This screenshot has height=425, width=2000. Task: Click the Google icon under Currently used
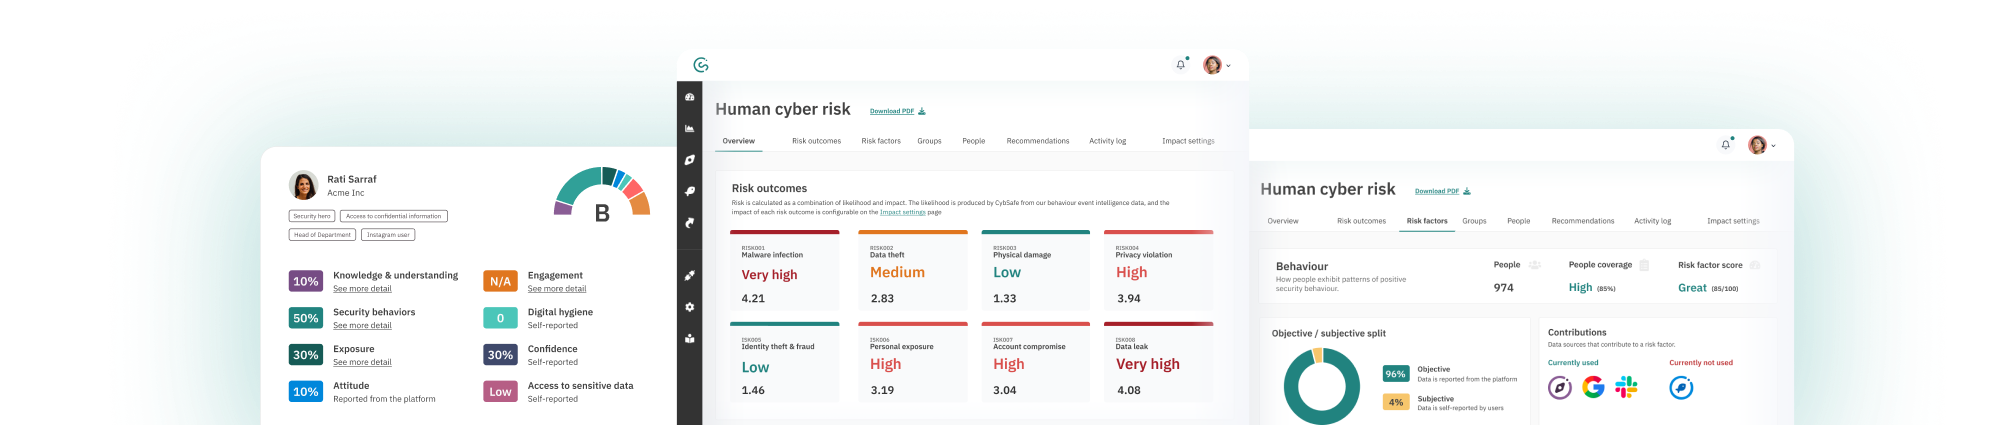[1593, 387]
